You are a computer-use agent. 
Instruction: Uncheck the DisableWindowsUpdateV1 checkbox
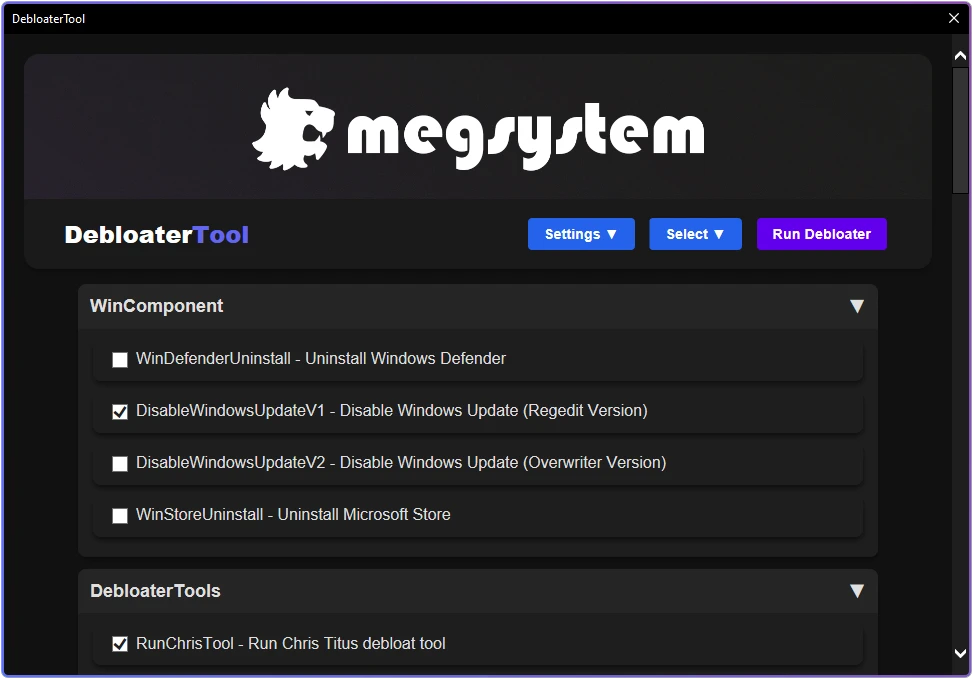(x=120, y=411)
